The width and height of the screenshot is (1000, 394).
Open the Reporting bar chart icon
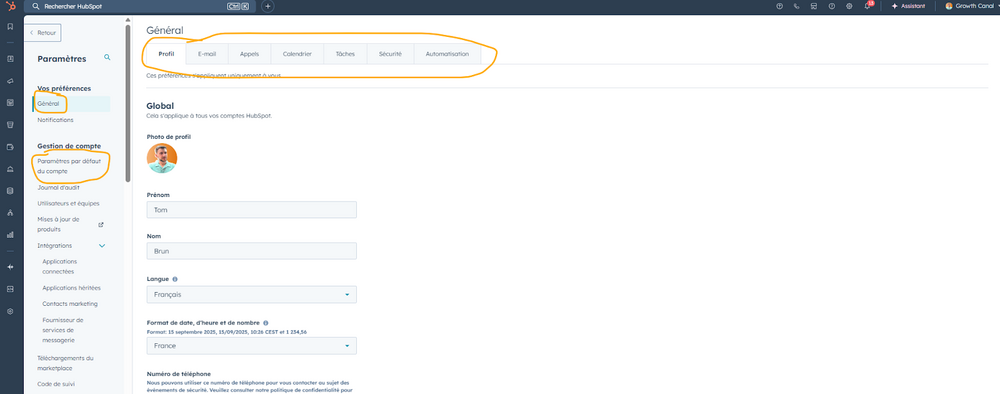(10, 235)
